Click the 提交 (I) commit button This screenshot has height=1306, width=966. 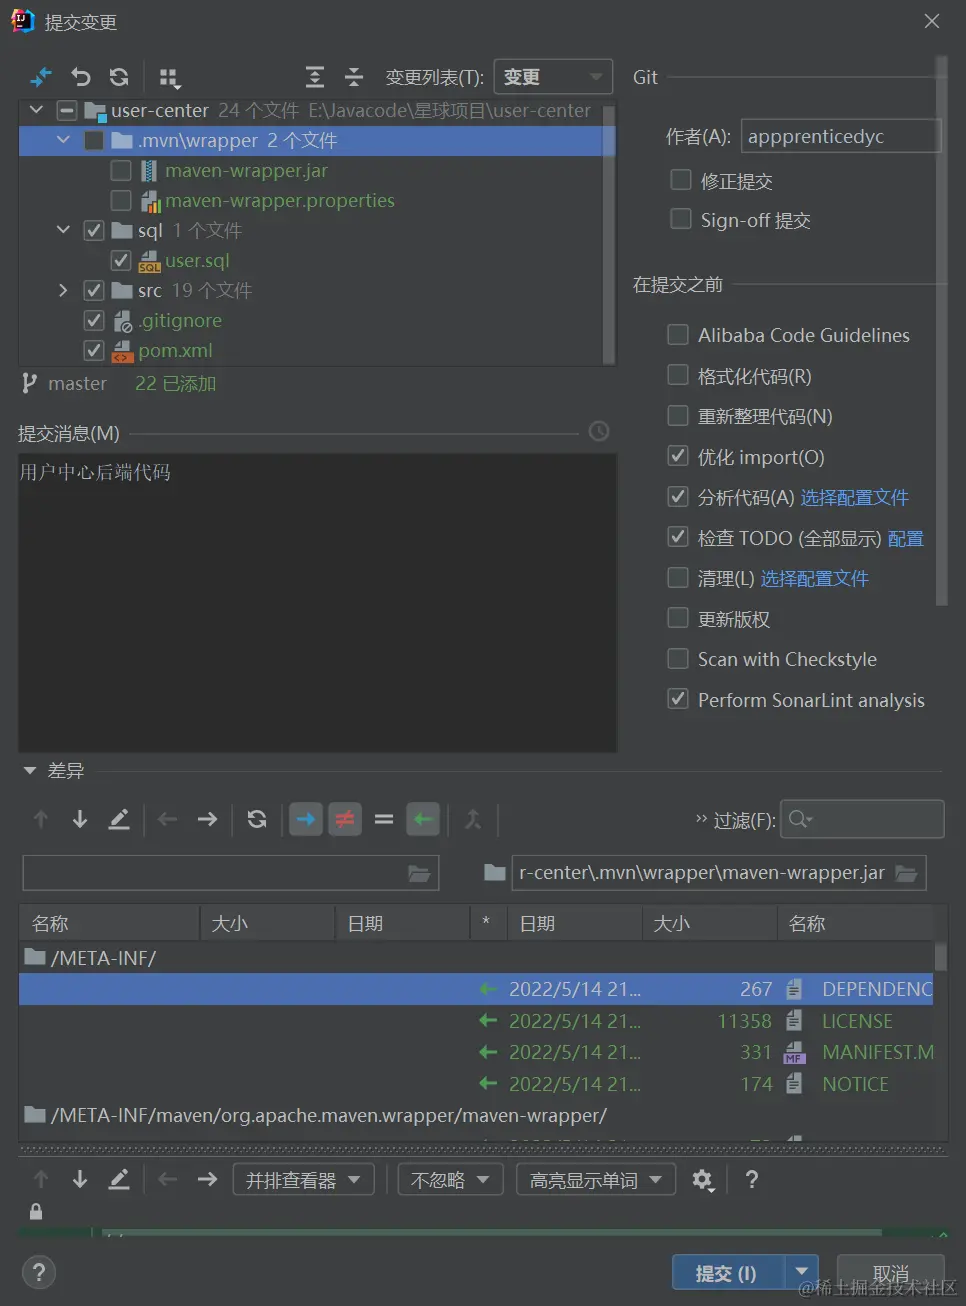[728, 1272]
